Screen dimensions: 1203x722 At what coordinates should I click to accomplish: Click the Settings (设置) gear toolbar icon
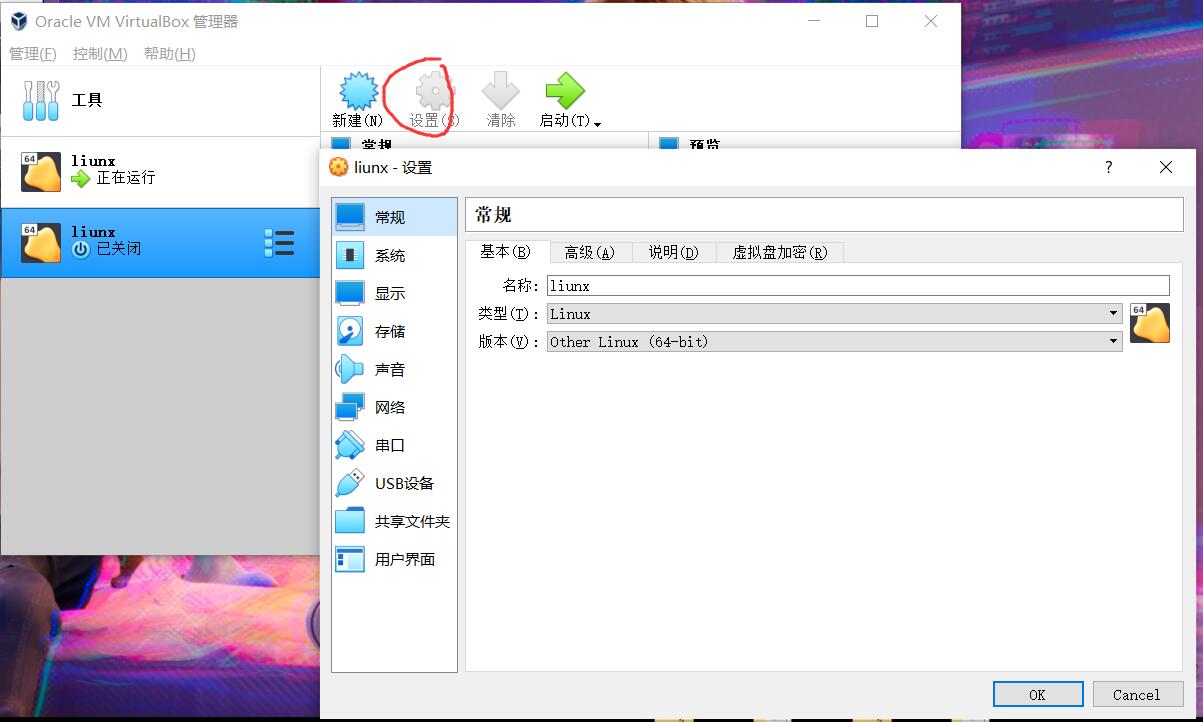pos(434,91)
